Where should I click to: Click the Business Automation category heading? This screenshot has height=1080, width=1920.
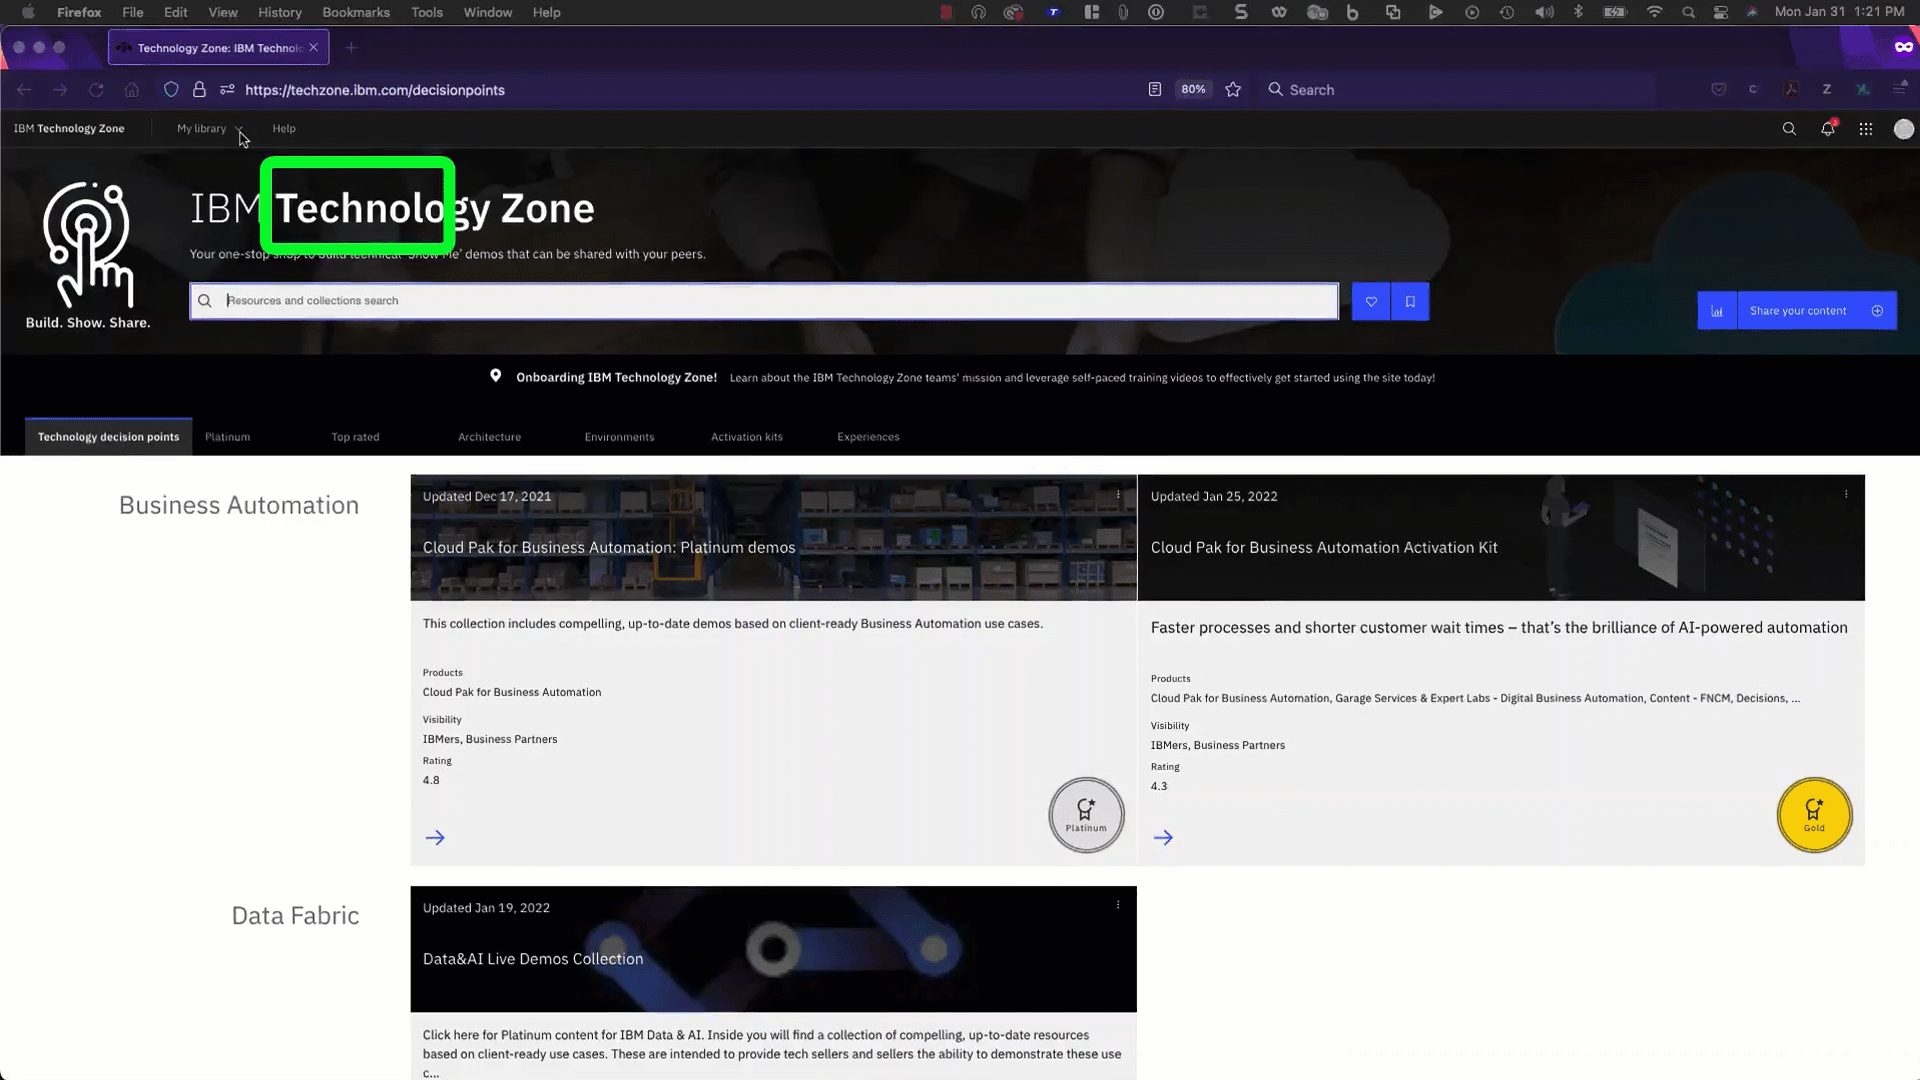coord(239,505)
